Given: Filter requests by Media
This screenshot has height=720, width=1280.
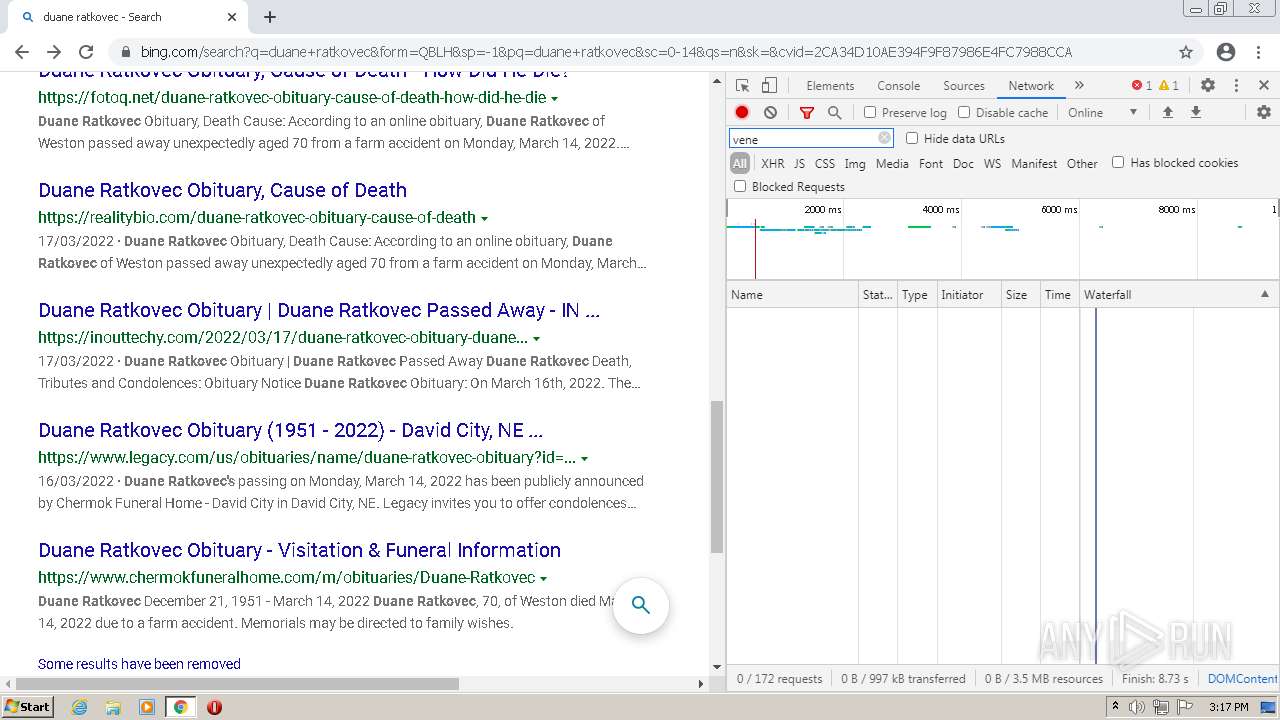Looking at the screenshot, I should coord(892,163).
